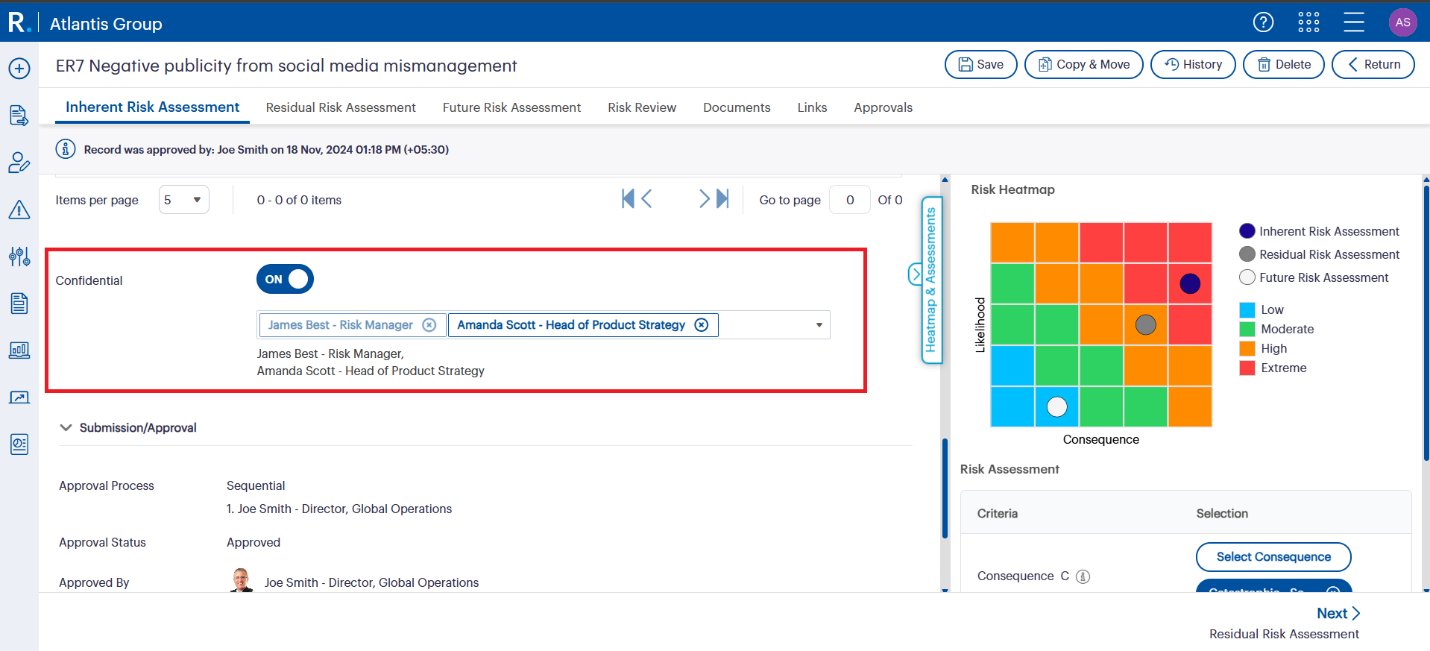Switch to Inherent Risk Assessment tab
1430x651 pixels.
[152, 107]
